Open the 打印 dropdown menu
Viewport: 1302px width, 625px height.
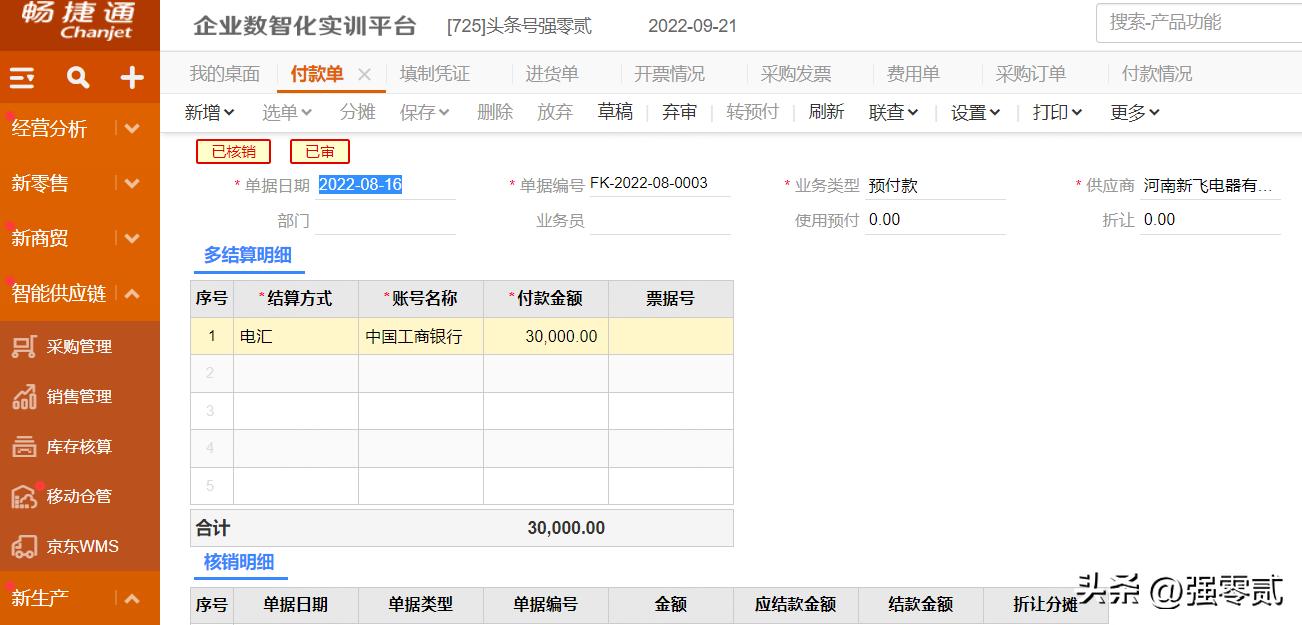(1055, 112)
